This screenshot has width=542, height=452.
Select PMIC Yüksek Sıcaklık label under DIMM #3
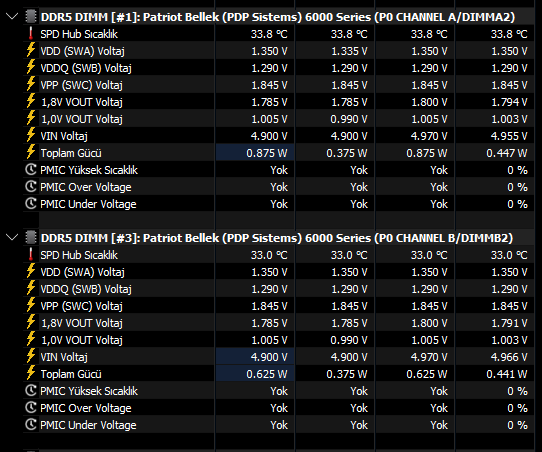click(x=89, y=391)
